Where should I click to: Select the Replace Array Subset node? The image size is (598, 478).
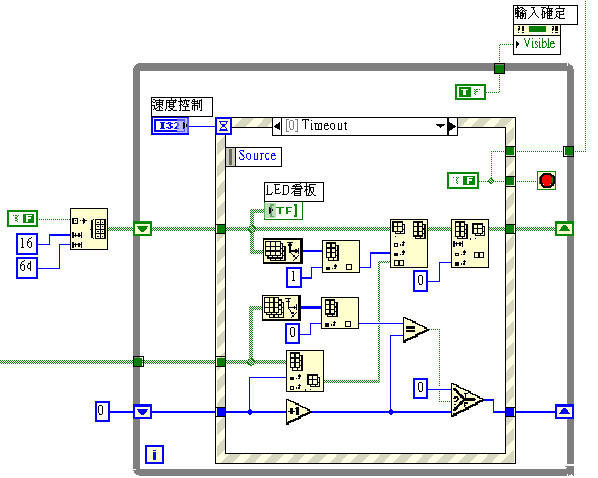pyautogui.click(x=409, y=243)
